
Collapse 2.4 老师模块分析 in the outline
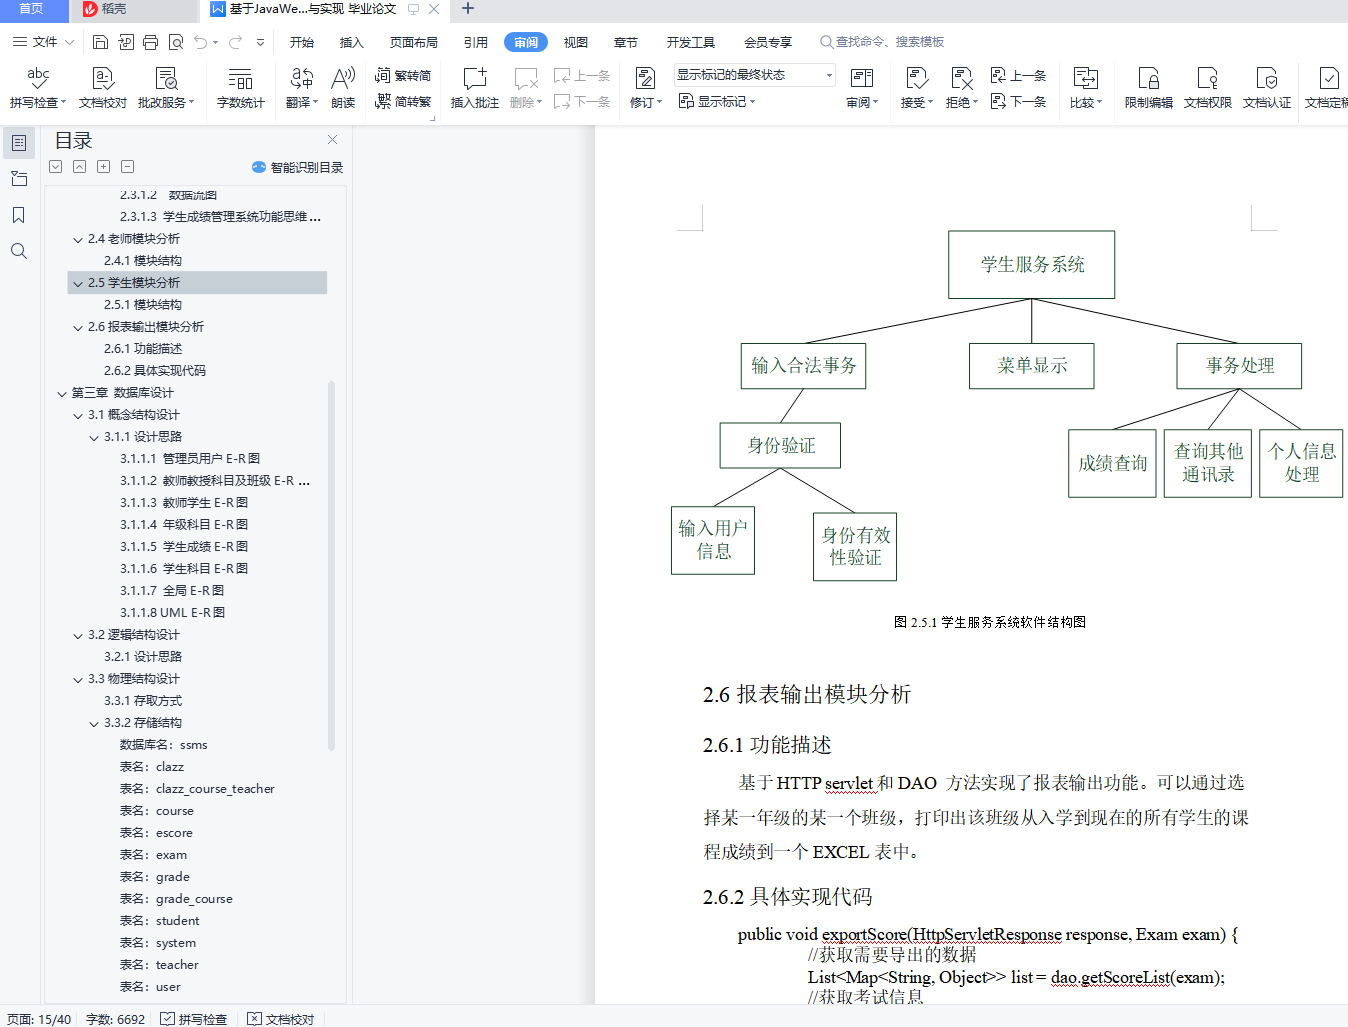(x=78, y=239)
